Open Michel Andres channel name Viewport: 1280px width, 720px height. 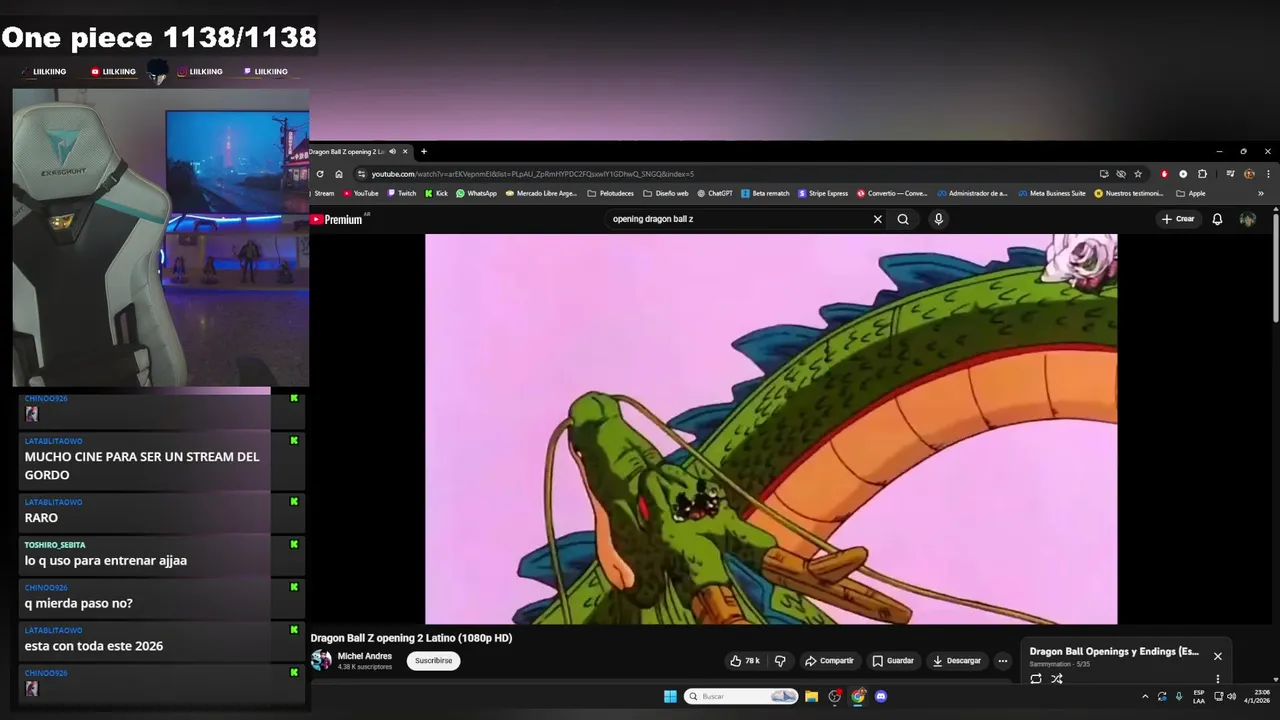[x=365, y=656]
